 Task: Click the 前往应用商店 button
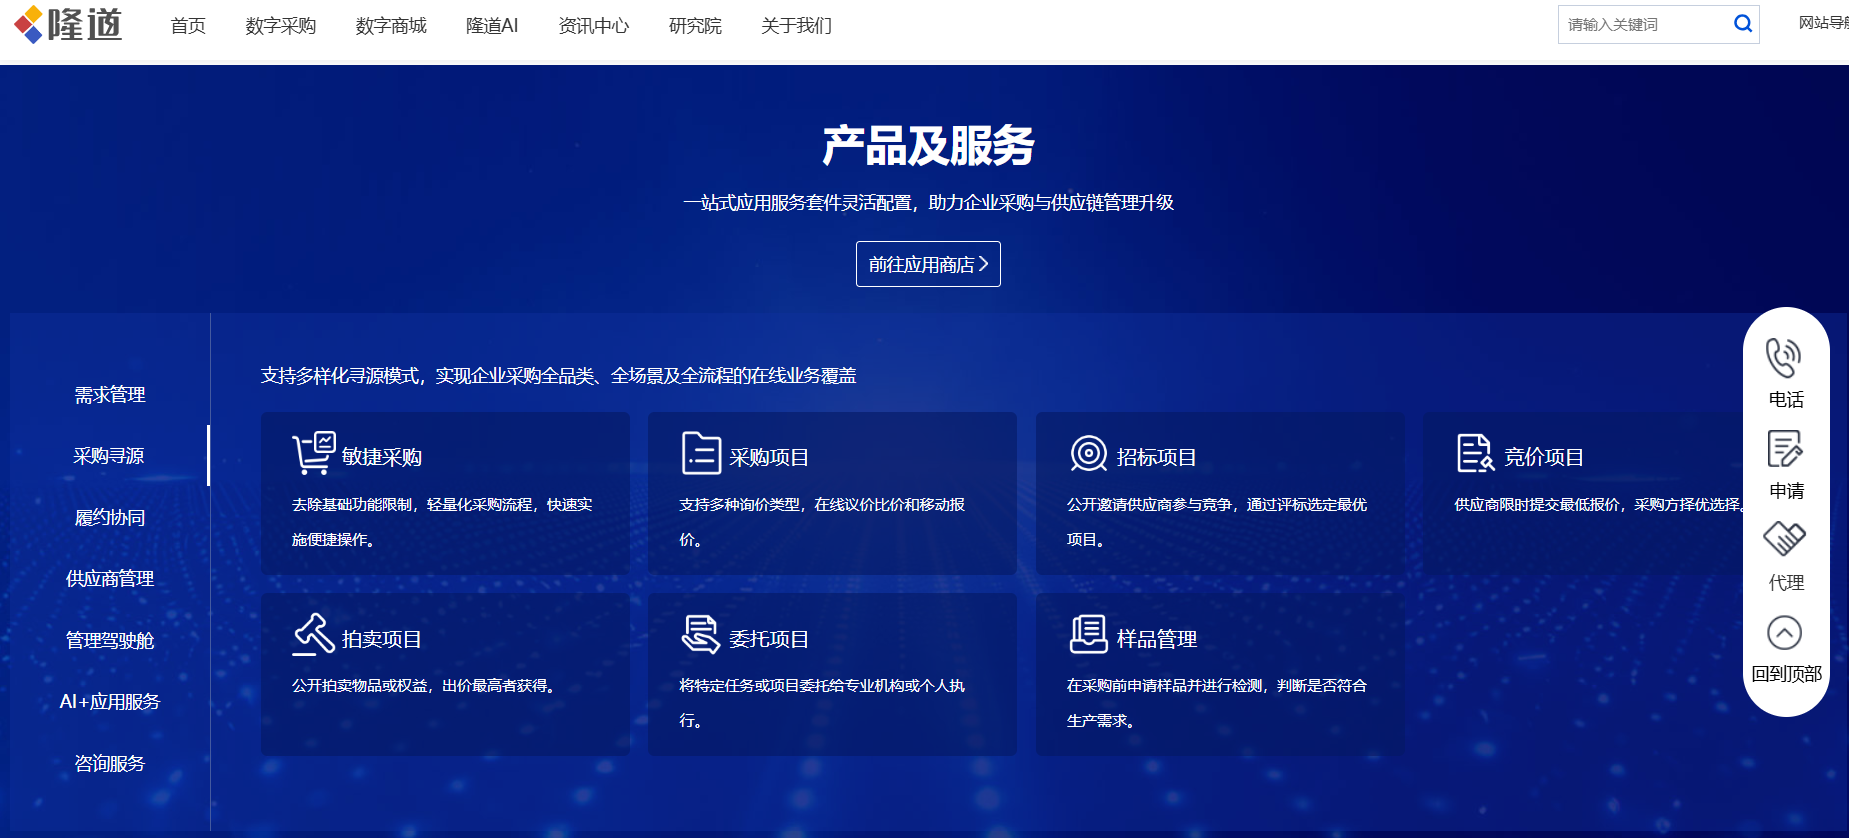tap(928, 264)
